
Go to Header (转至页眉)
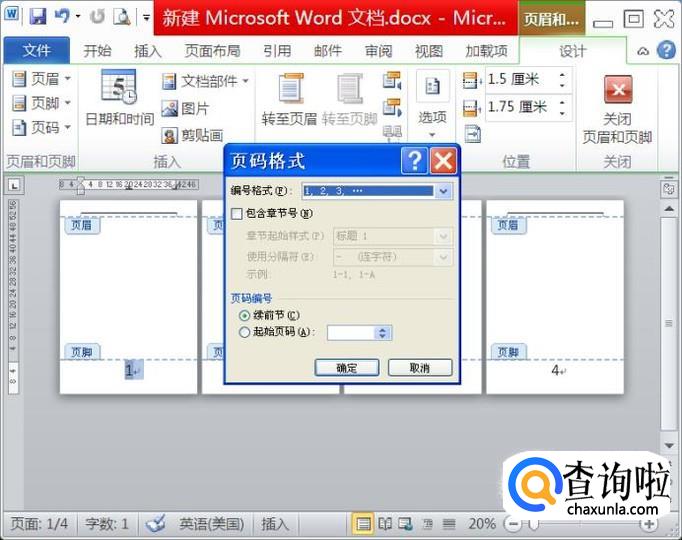pyautogui.click(x=289, y=100)
